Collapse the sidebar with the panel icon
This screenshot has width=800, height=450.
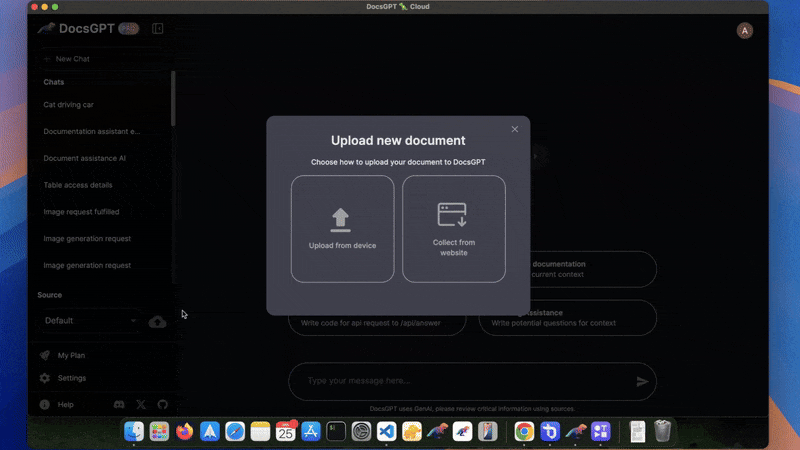click(158, 29)
